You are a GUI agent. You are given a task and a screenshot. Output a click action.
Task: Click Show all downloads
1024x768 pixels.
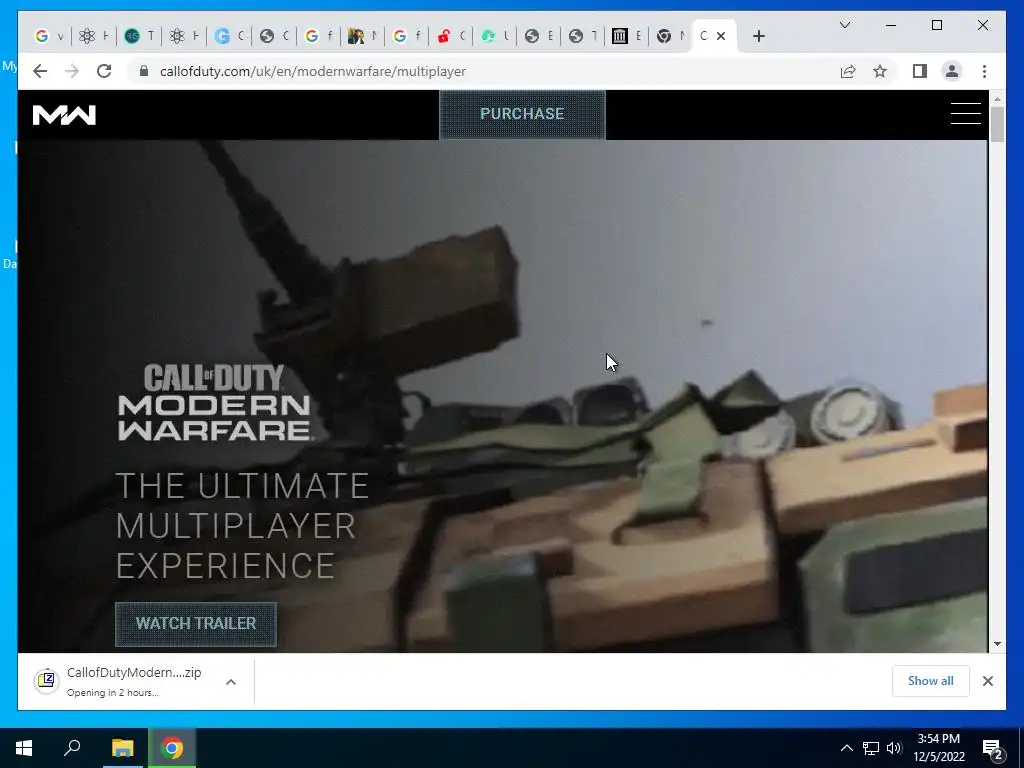pyautogui.click(x=930, y=681)
